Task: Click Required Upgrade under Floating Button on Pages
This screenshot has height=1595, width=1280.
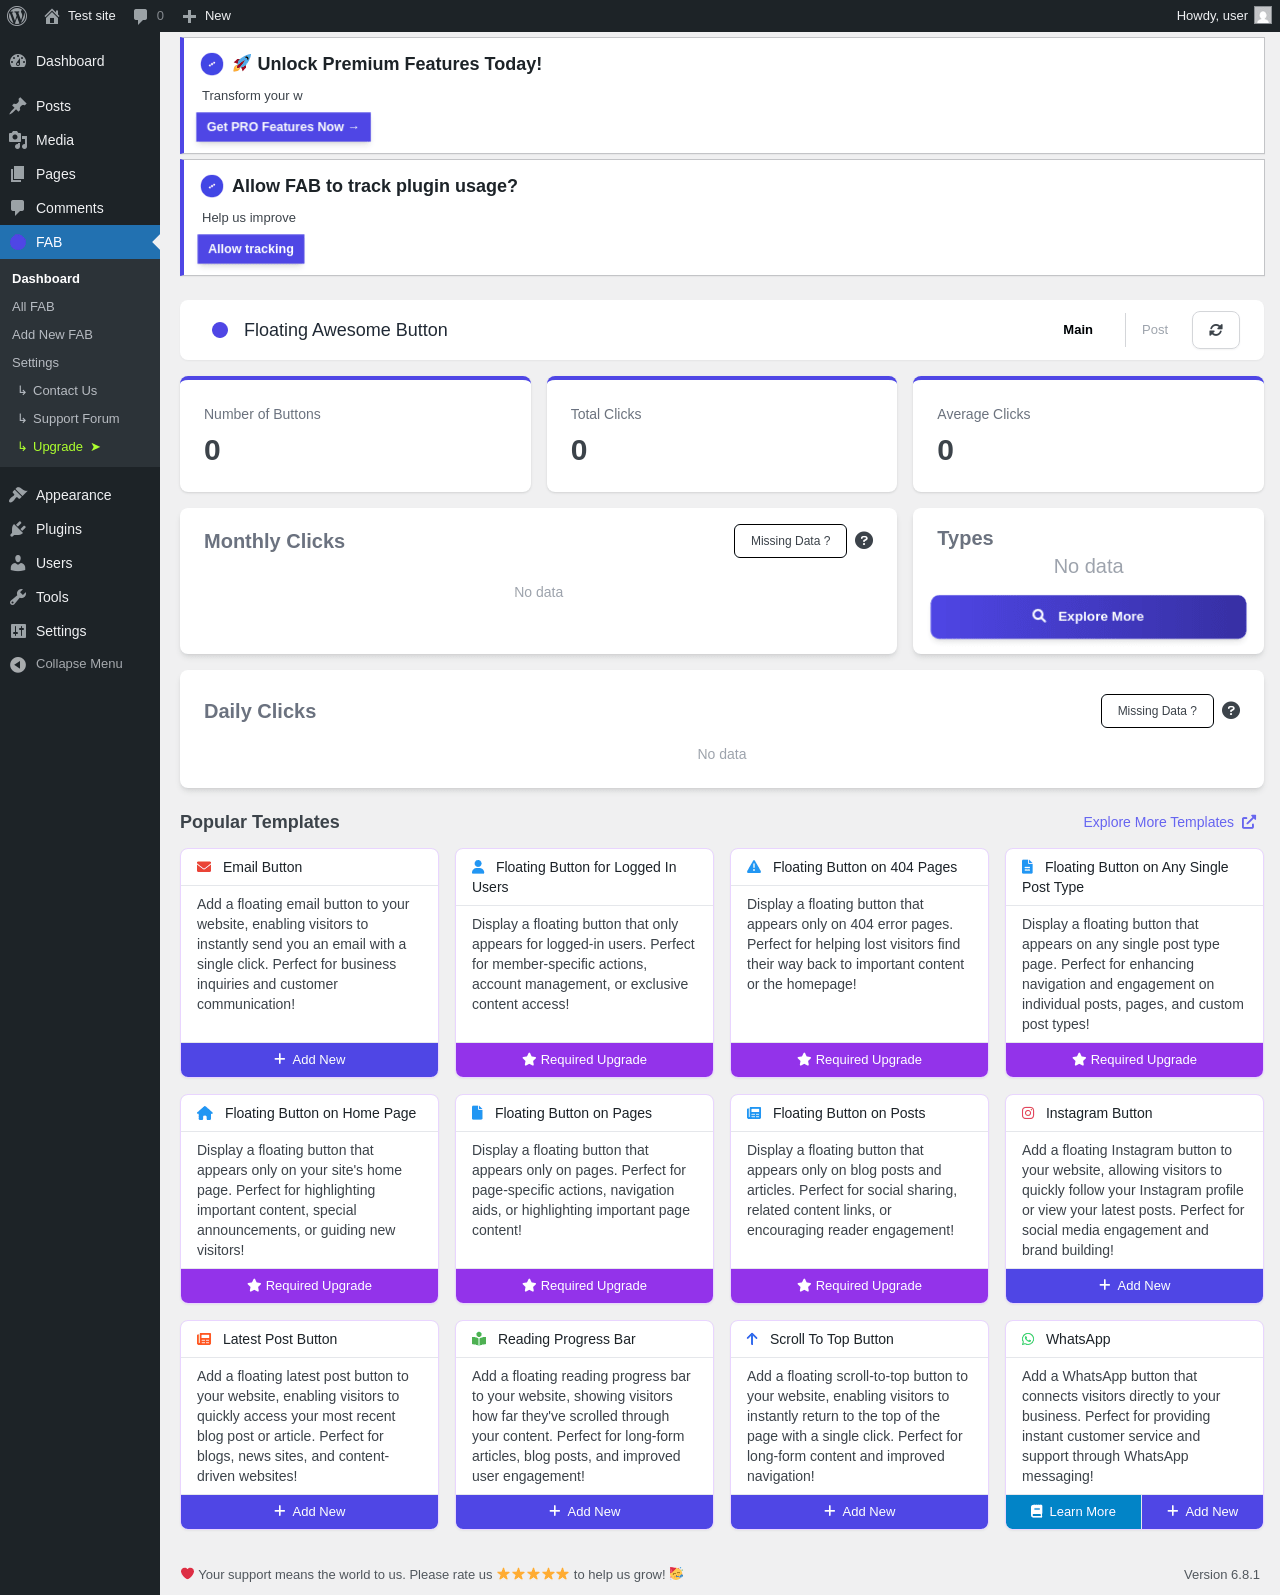Action: coord(584,1286)
